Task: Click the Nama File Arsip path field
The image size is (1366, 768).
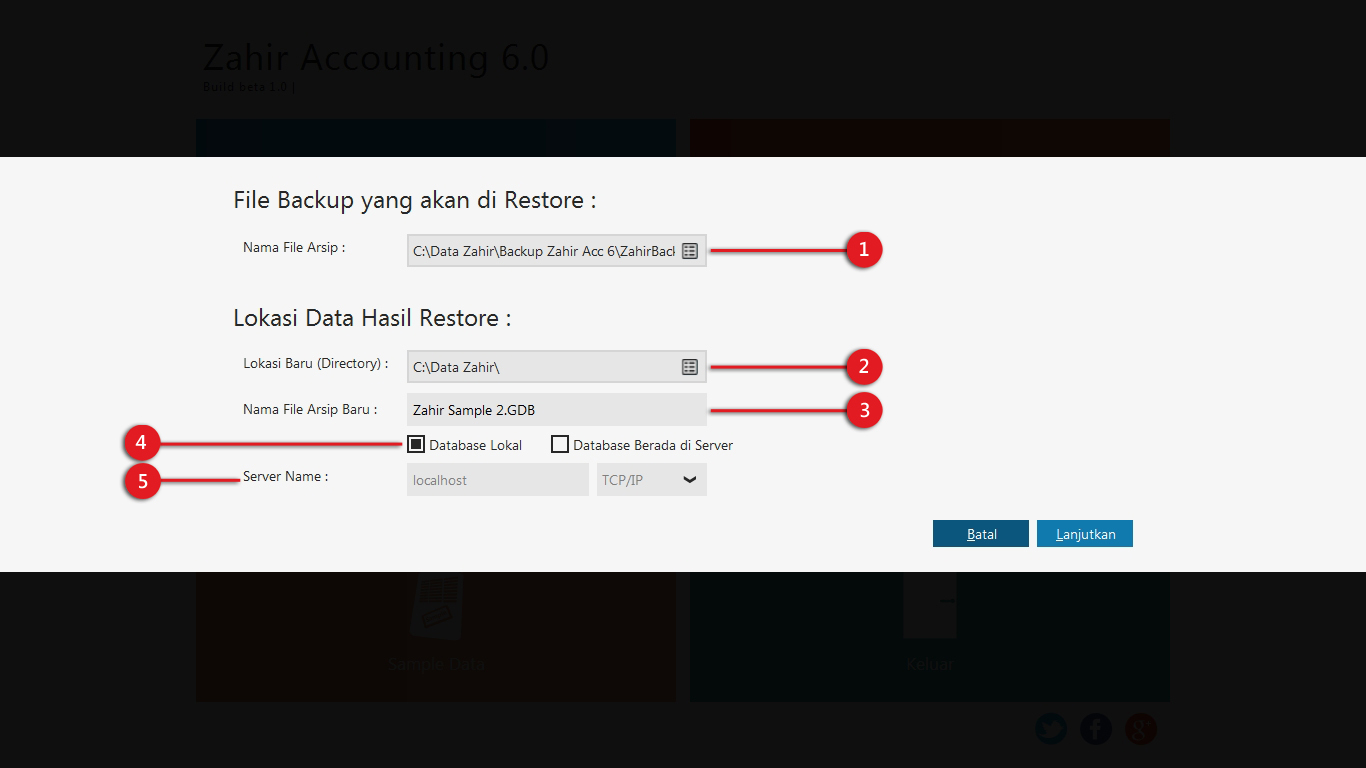Action: 557,251
